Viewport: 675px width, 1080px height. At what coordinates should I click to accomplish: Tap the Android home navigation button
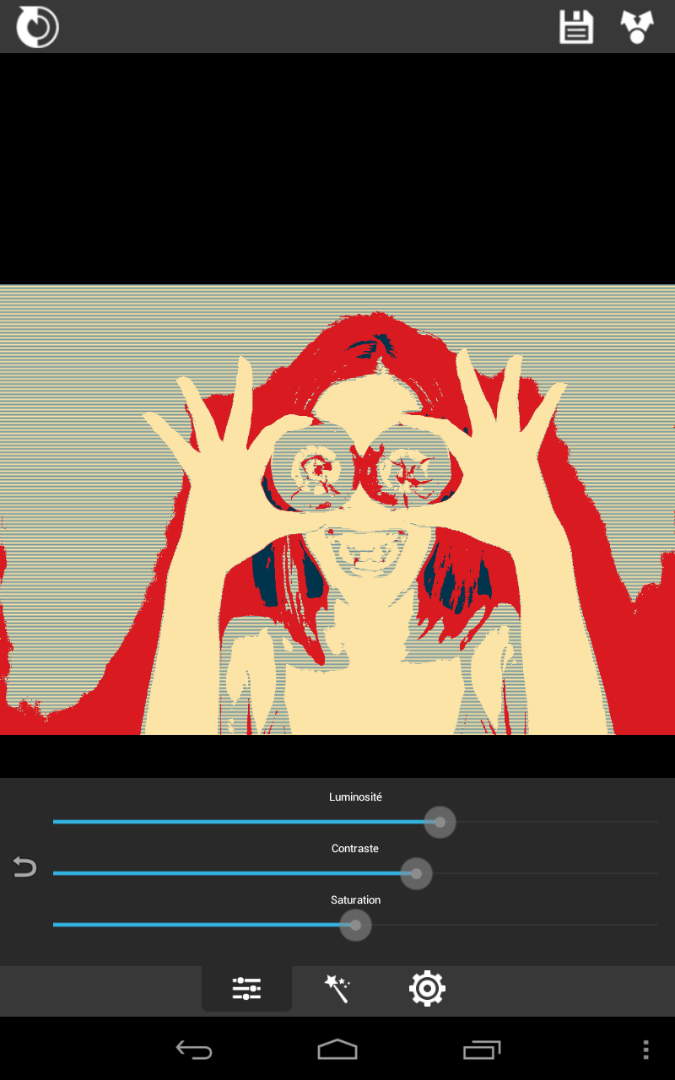(338, 1050)
